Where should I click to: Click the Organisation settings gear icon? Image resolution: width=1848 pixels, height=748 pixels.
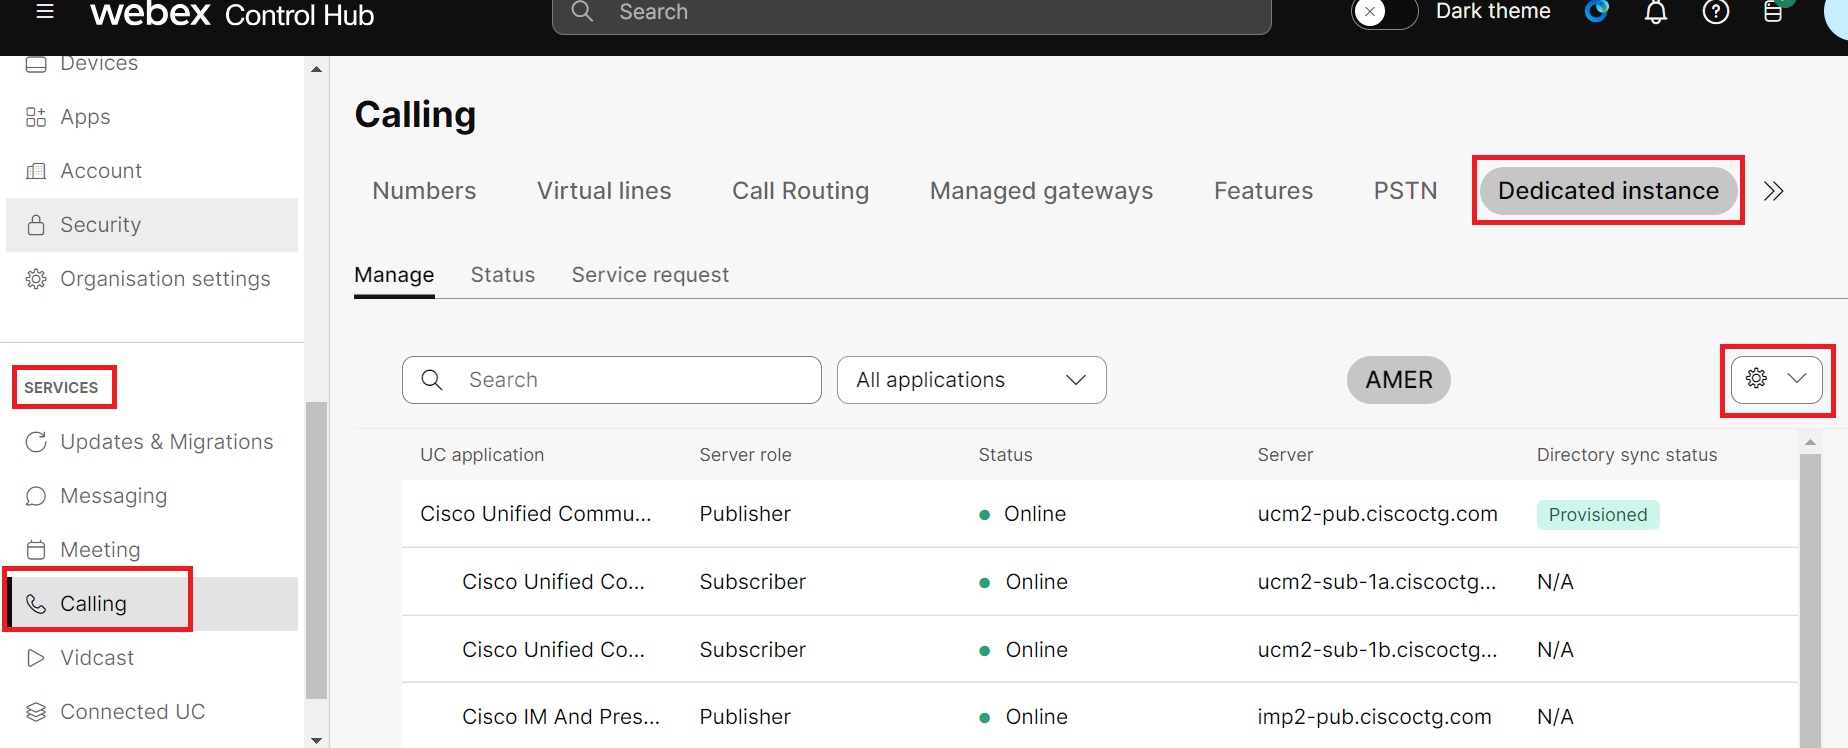pos(36,279)
